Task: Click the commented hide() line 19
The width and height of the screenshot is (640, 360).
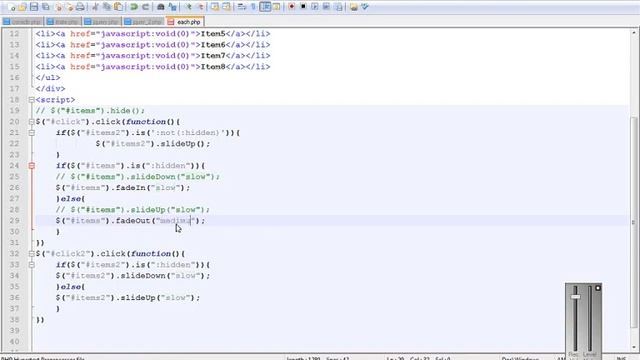Action: tap(90, 111)
